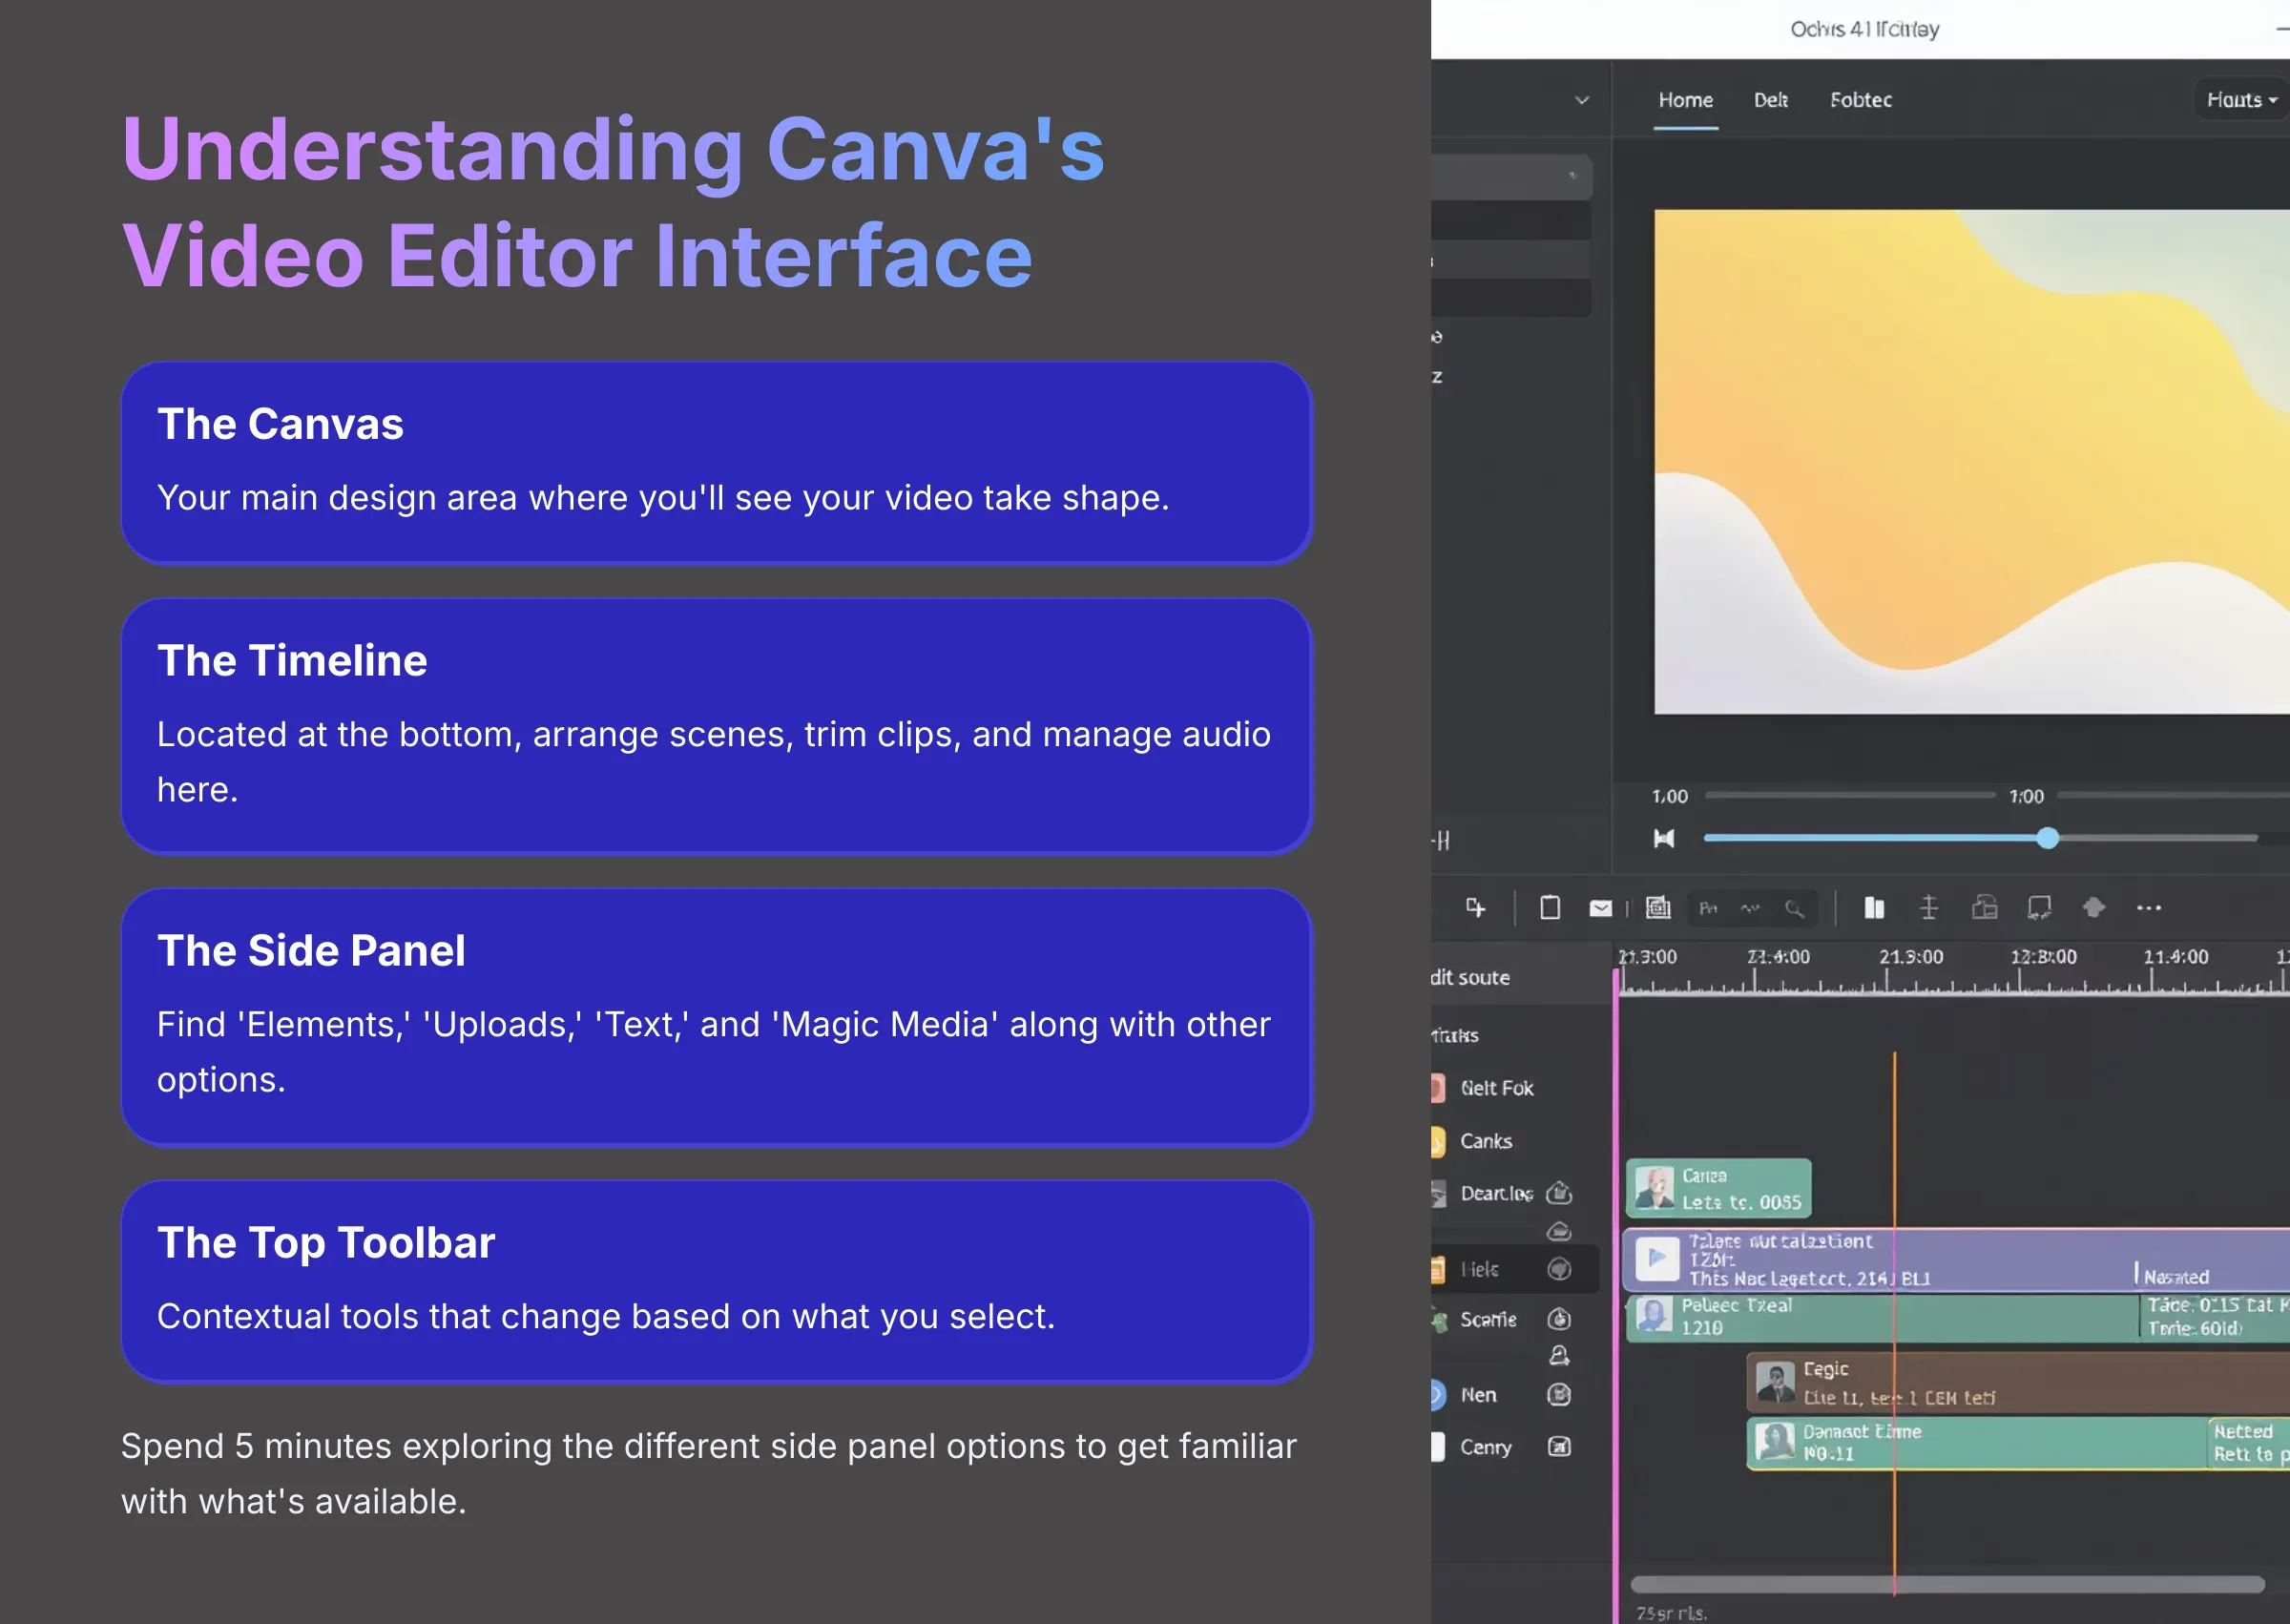Viewport: 2290px width, 1624px height.
Task: Click ruler timestamp 21.3:00 at timeline start
Action: [1648, 957]
